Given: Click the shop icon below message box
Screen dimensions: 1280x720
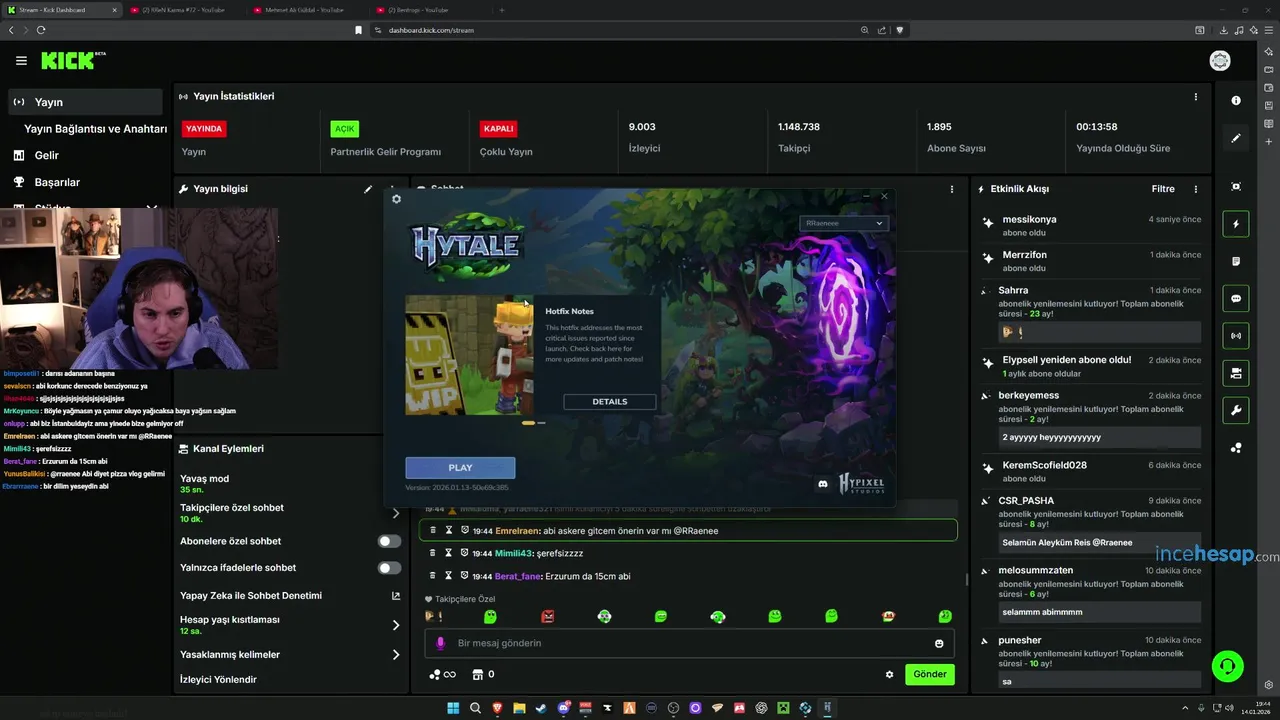Looking at the screenshot, I should [x=478, y=674].
